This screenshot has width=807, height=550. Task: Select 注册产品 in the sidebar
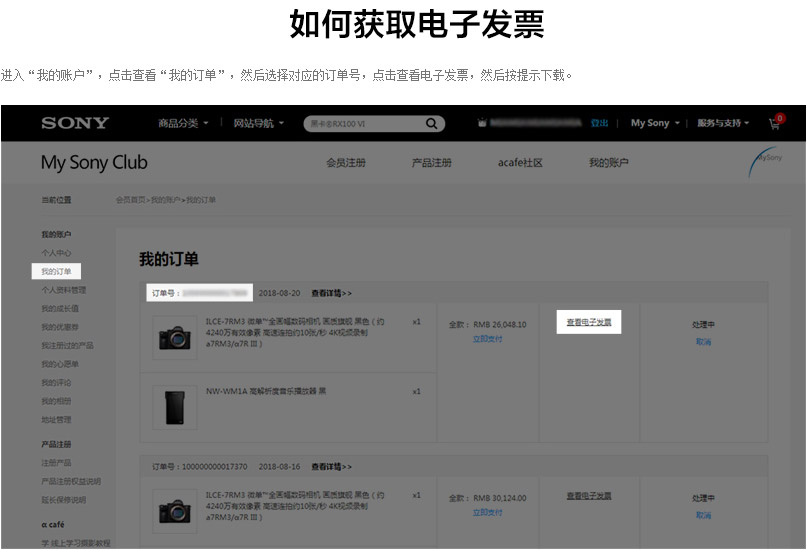click(56, 463)
